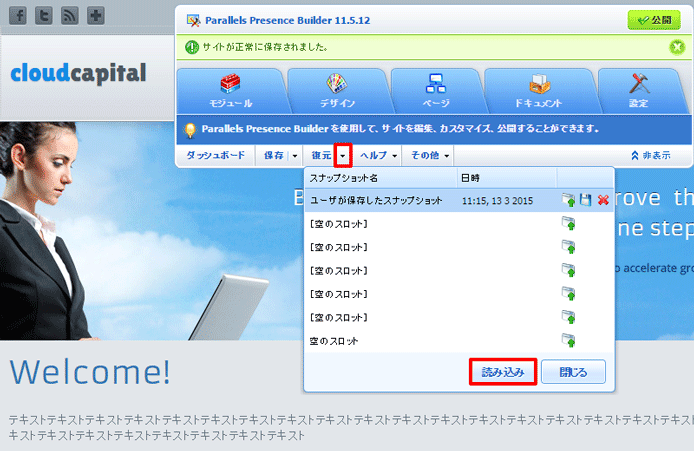This screenshot has height=451, width=694.
Task: Click the plus share icon in header
Action: (x=96, y=17)
